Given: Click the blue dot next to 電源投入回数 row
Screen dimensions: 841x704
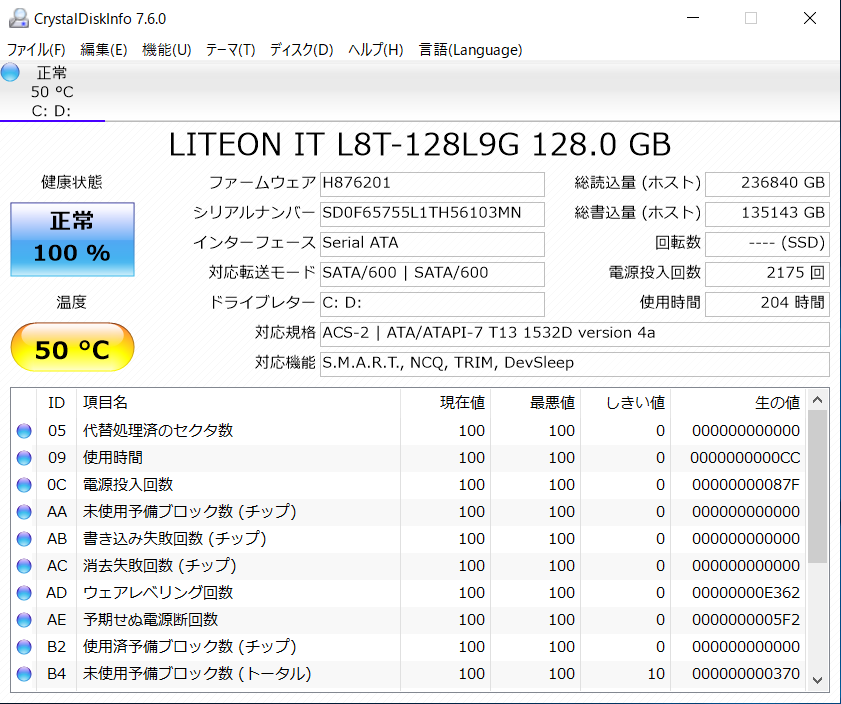Looking at the screenshot, I should [x=24, y=484].
